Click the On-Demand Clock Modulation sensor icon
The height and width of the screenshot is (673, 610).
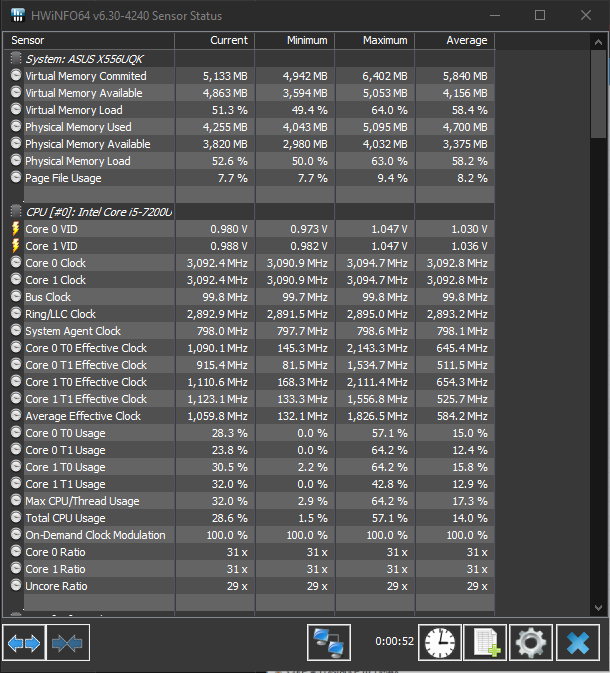[x=16, y=534]
